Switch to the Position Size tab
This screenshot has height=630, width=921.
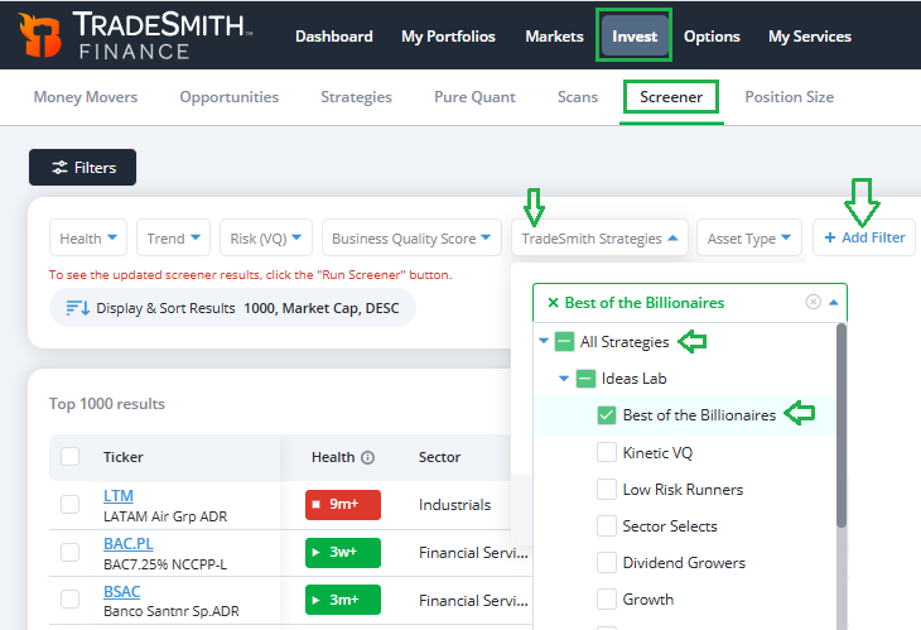[789, 97]
